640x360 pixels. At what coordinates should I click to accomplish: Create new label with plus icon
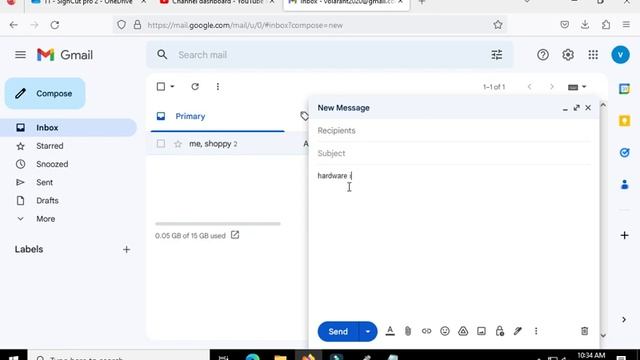(x=127, y=249)
